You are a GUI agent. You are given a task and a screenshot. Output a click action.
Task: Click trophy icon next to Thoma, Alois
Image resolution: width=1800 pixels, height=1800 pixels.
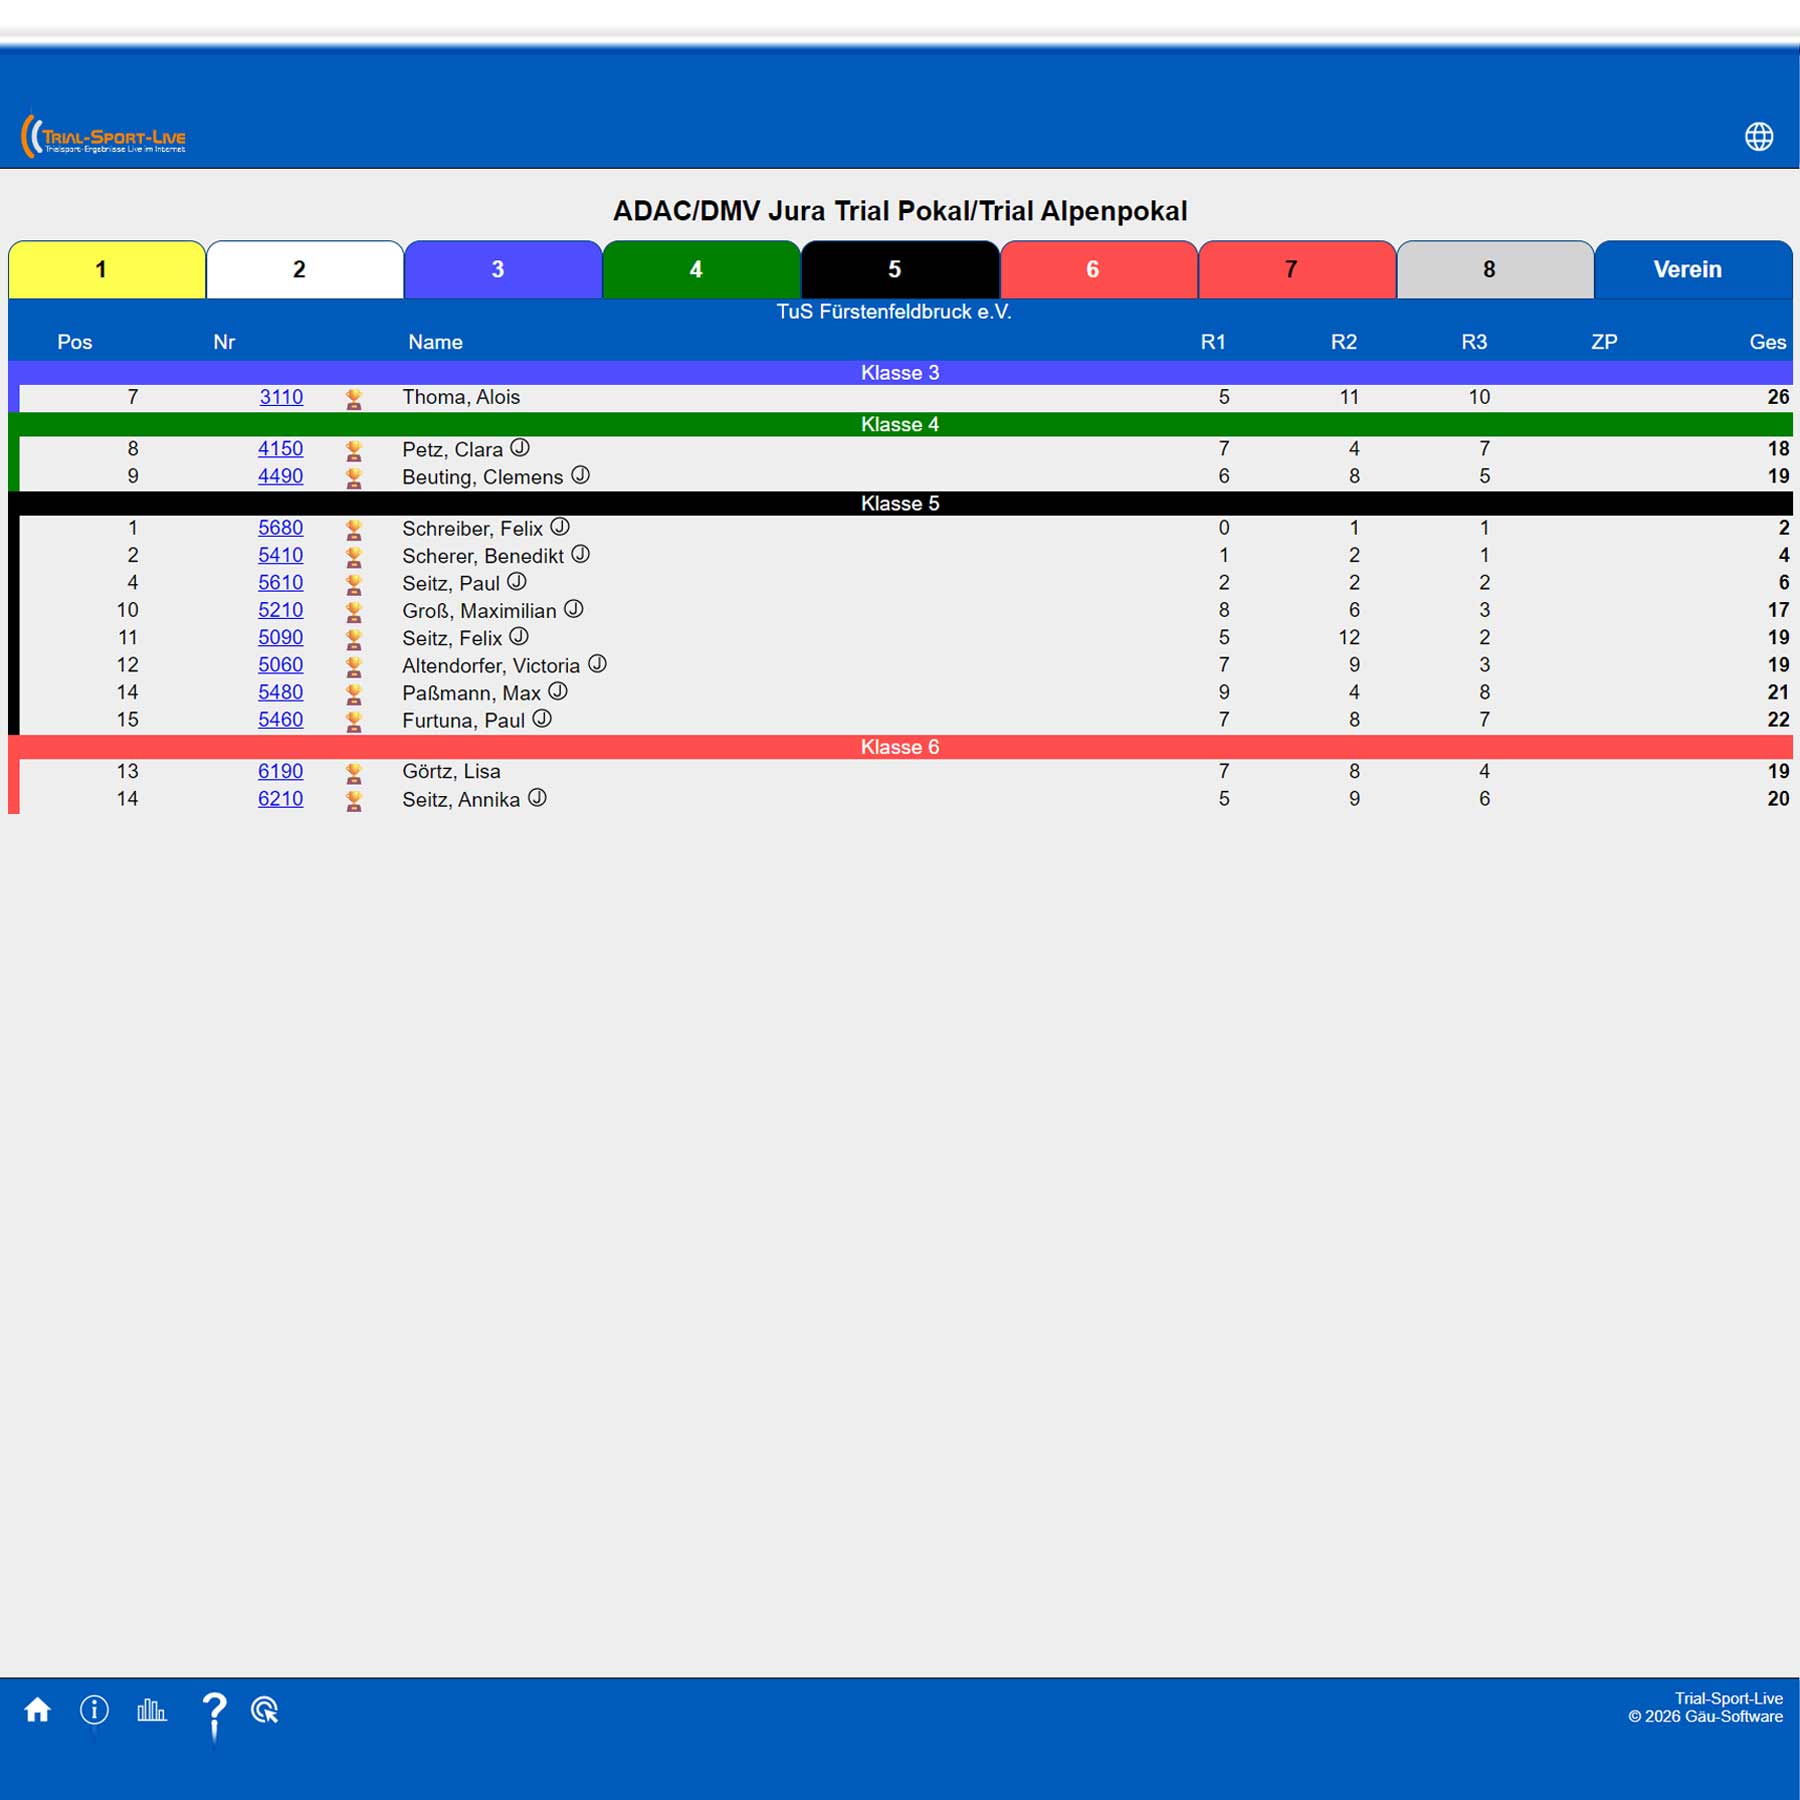coord(353,399)
